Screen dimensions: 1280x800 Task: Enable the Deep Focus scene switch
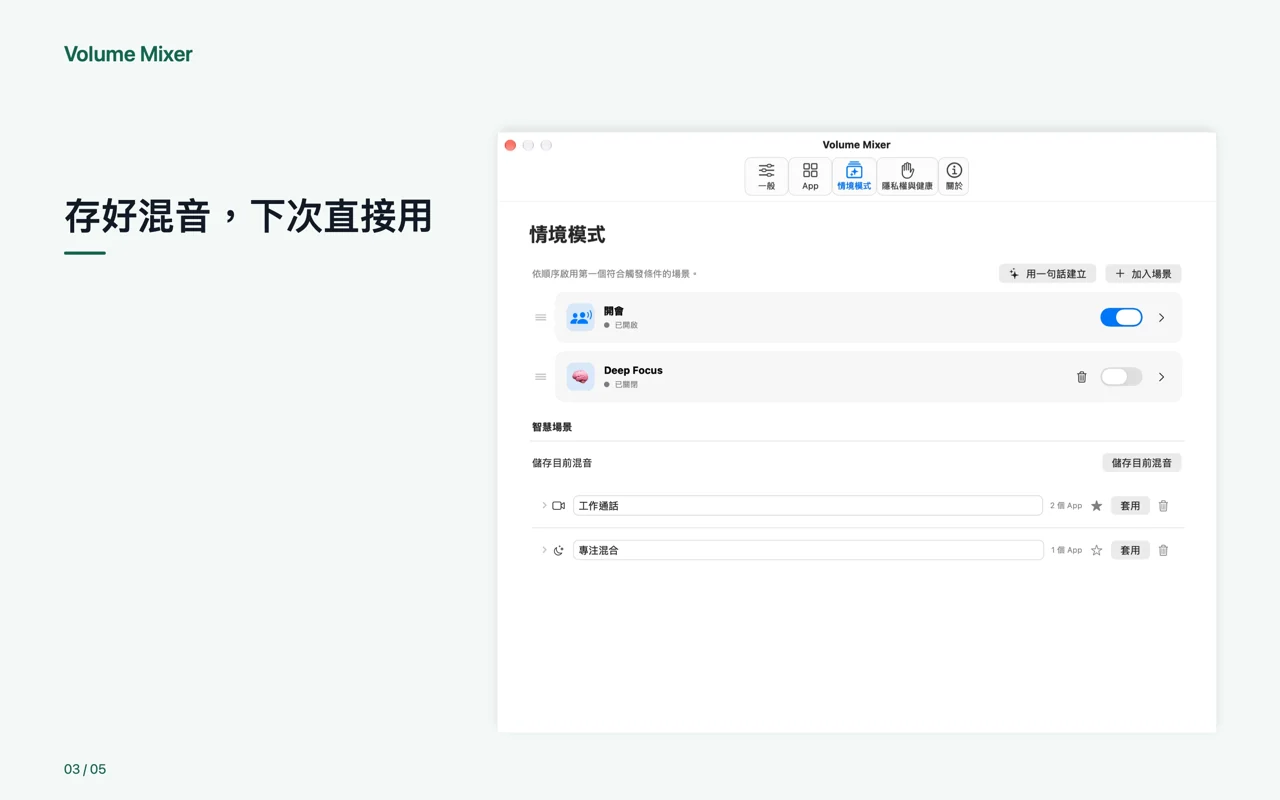(1121, 377)
